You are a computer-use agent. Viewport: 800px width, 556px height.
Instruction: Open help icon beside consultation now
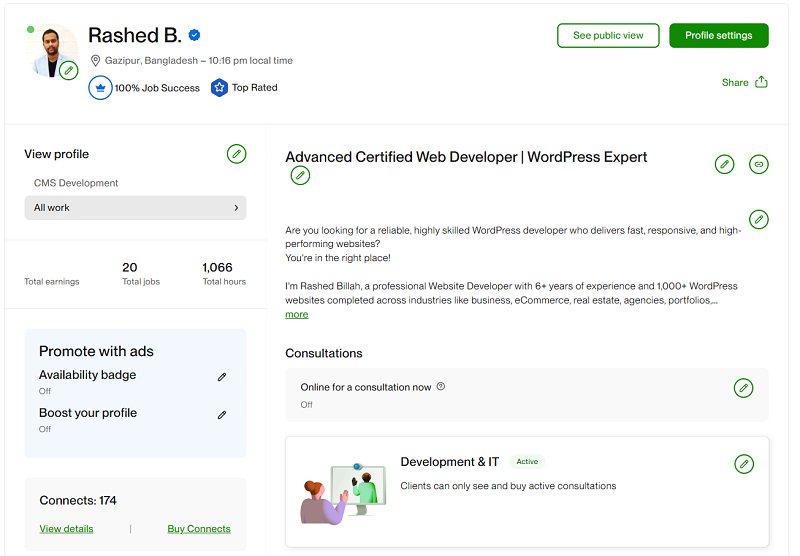[x=441, y=387]
